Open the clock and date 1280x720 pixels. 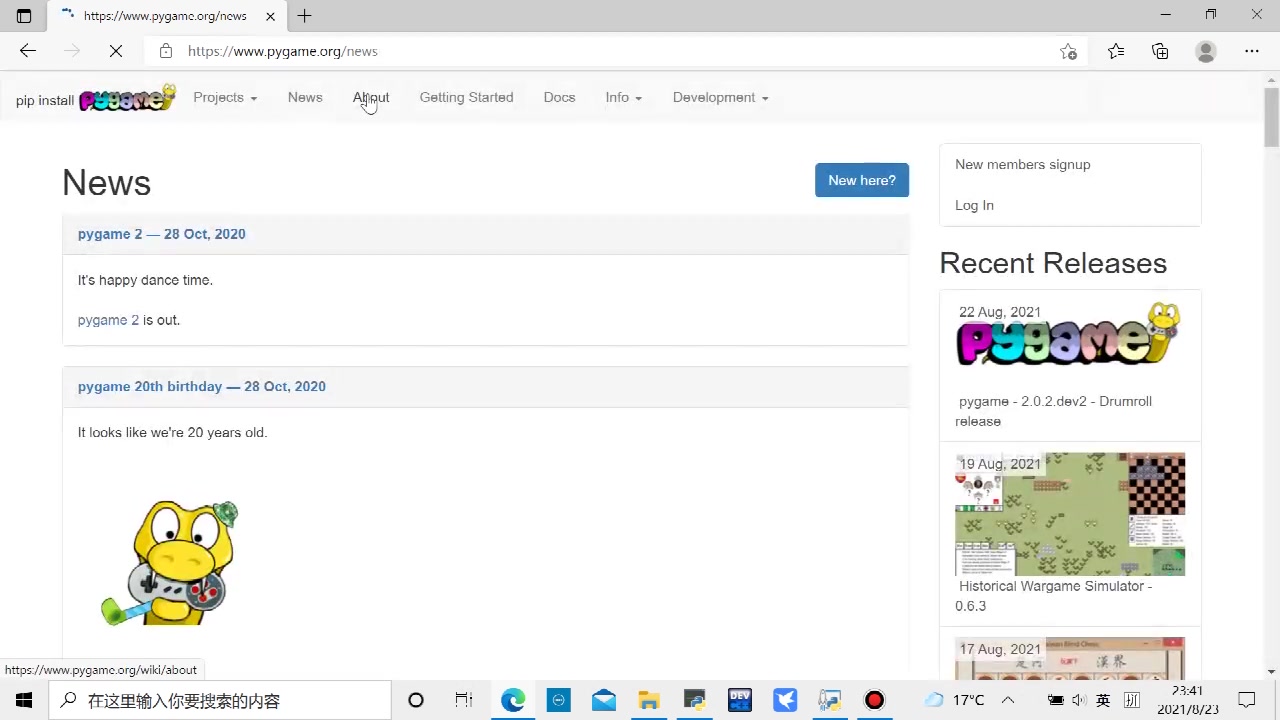coord(1187,700)
